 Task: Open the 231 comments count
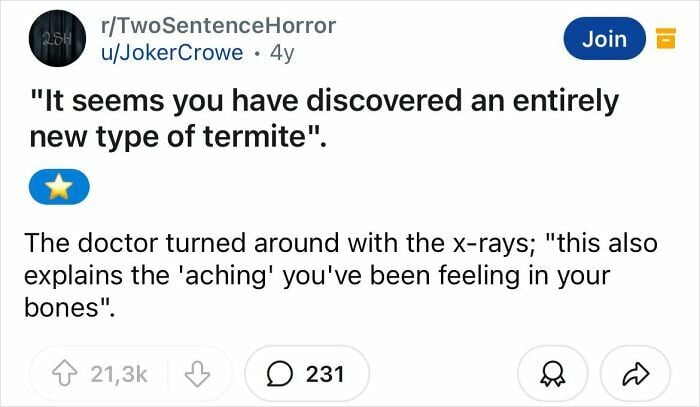pos(324,374)
